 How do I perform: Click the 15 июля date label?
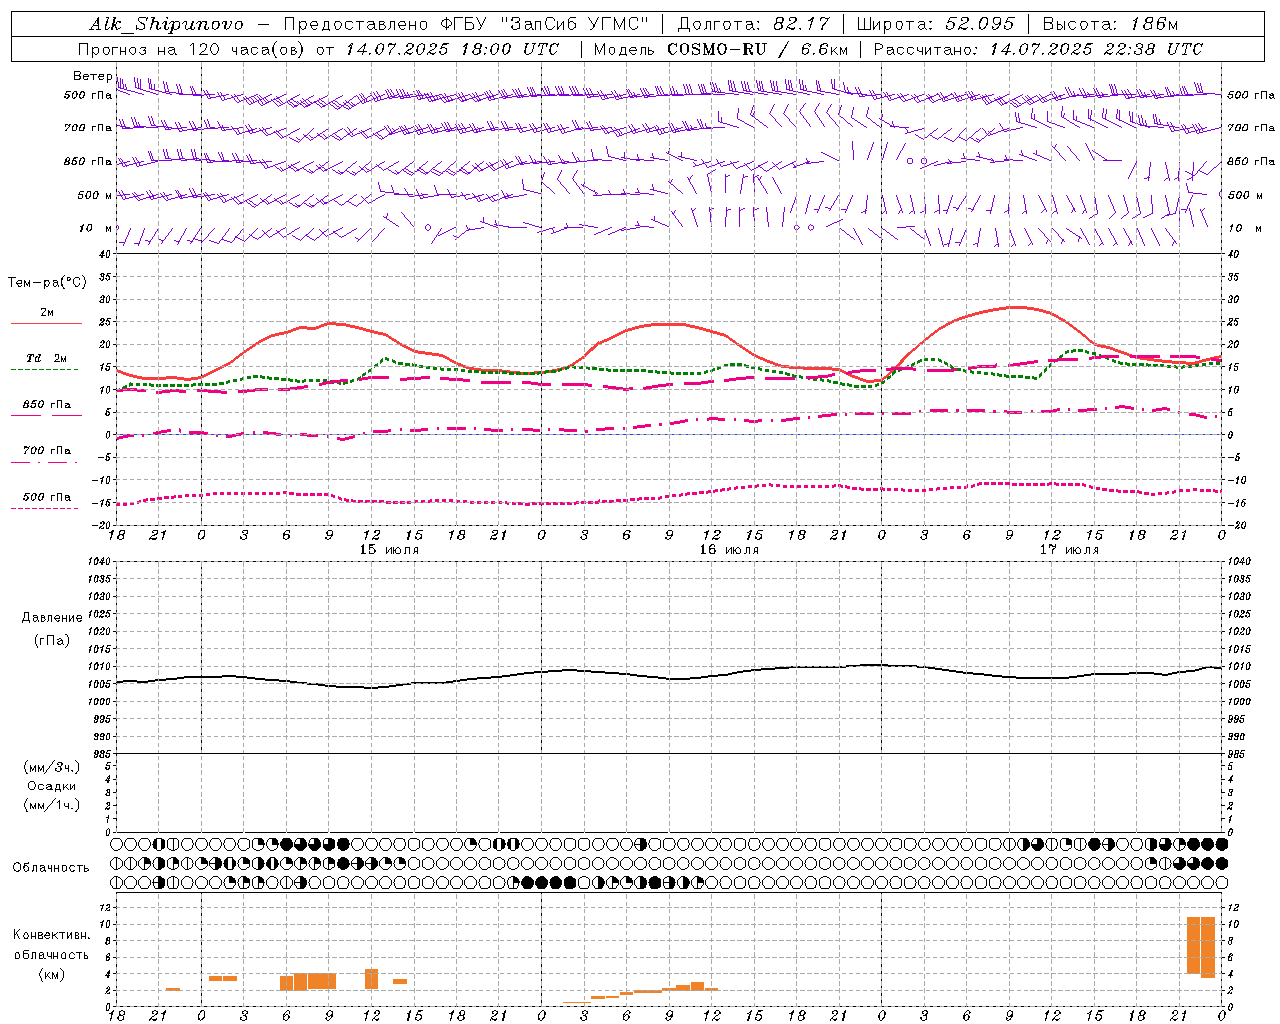389,550
